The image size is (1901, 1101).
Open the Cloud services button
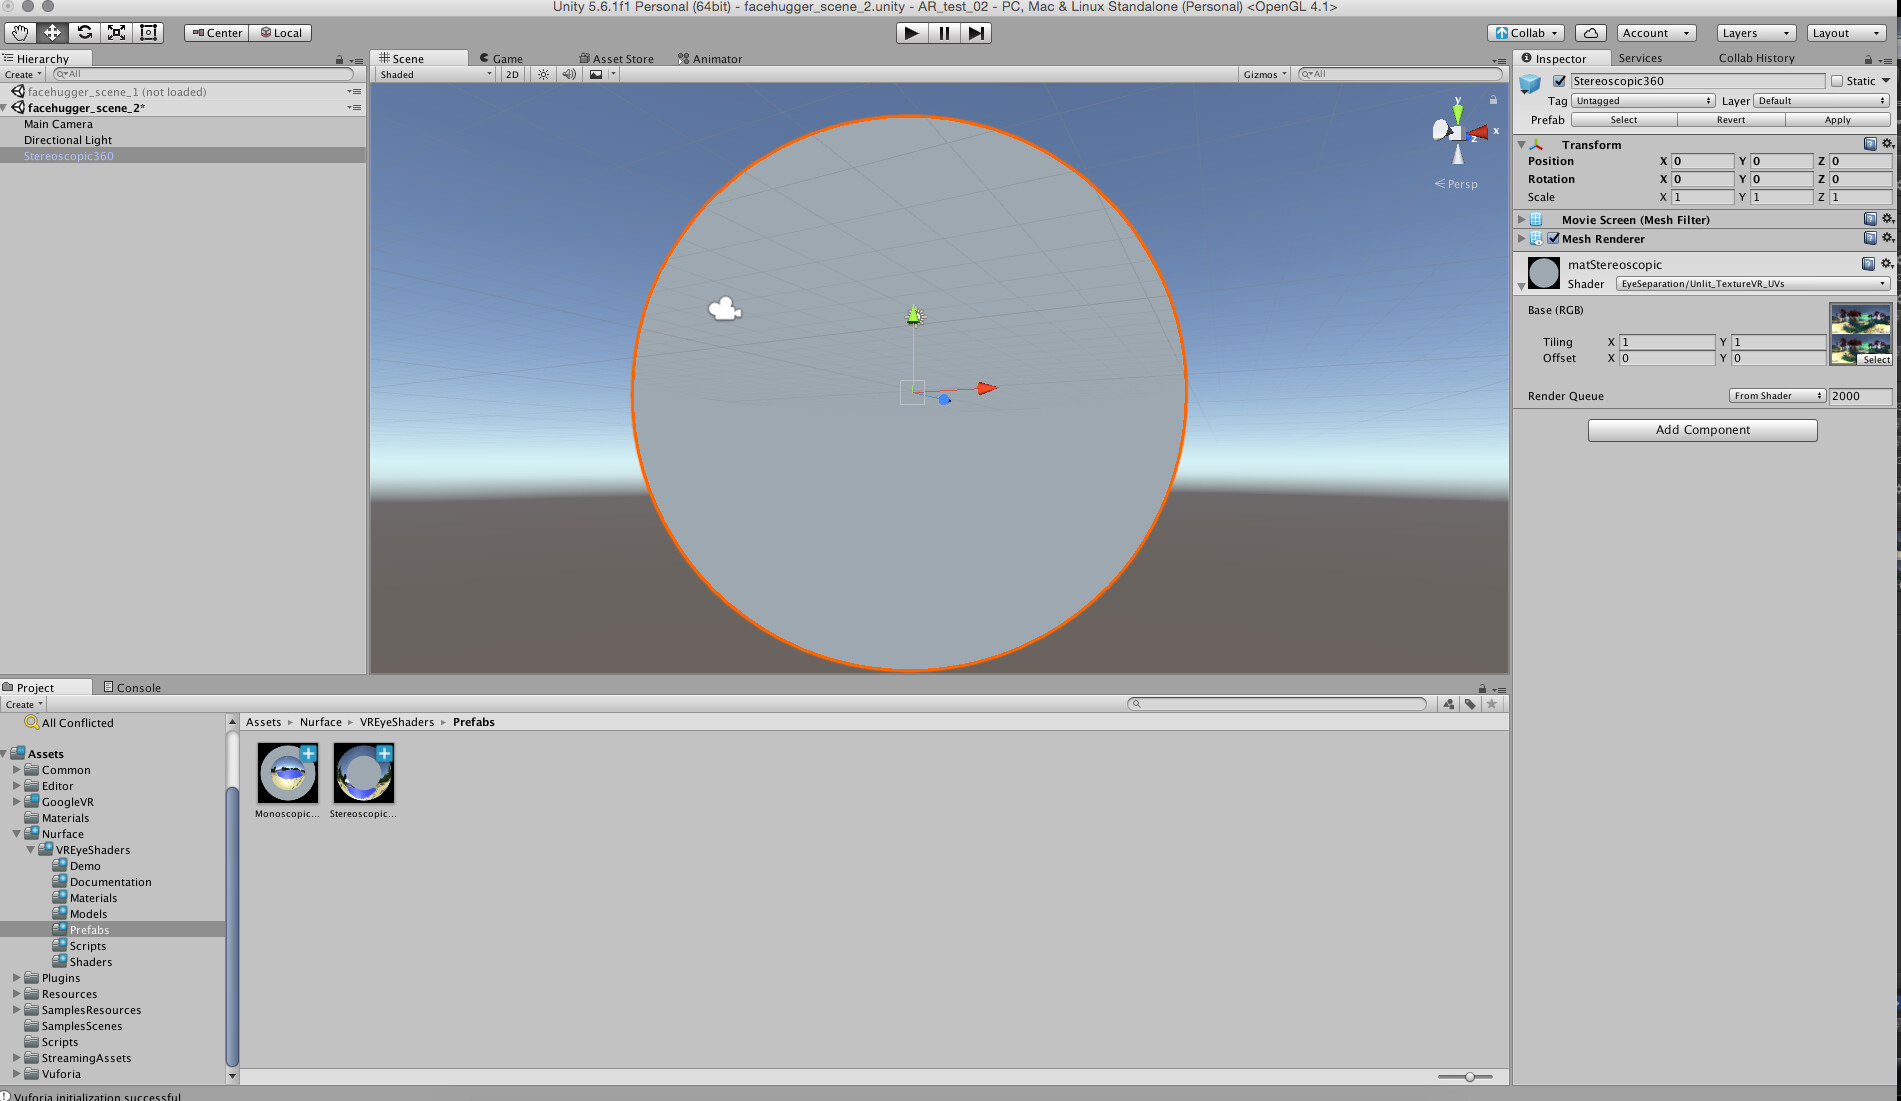[1590, 33]
